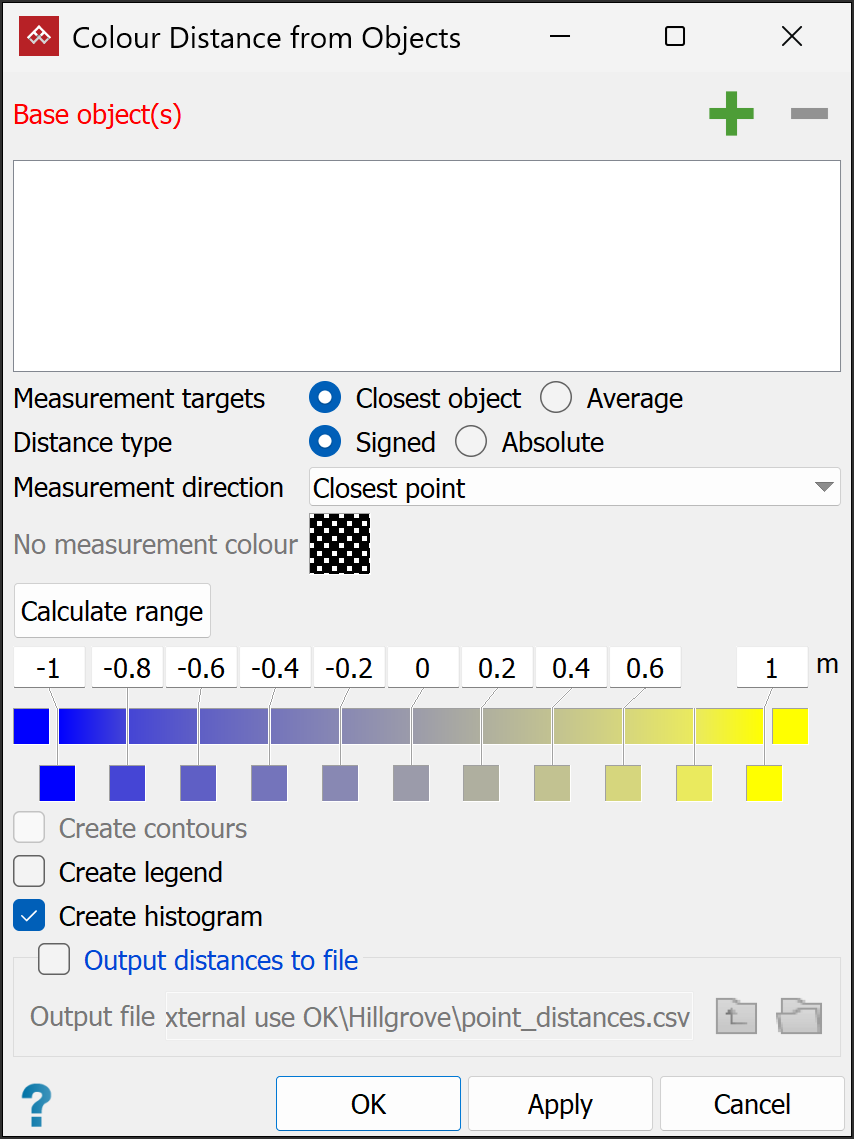Uncheck the Create histogram checkbox
The image size is (854, 1139).
(x=30, y=916)
